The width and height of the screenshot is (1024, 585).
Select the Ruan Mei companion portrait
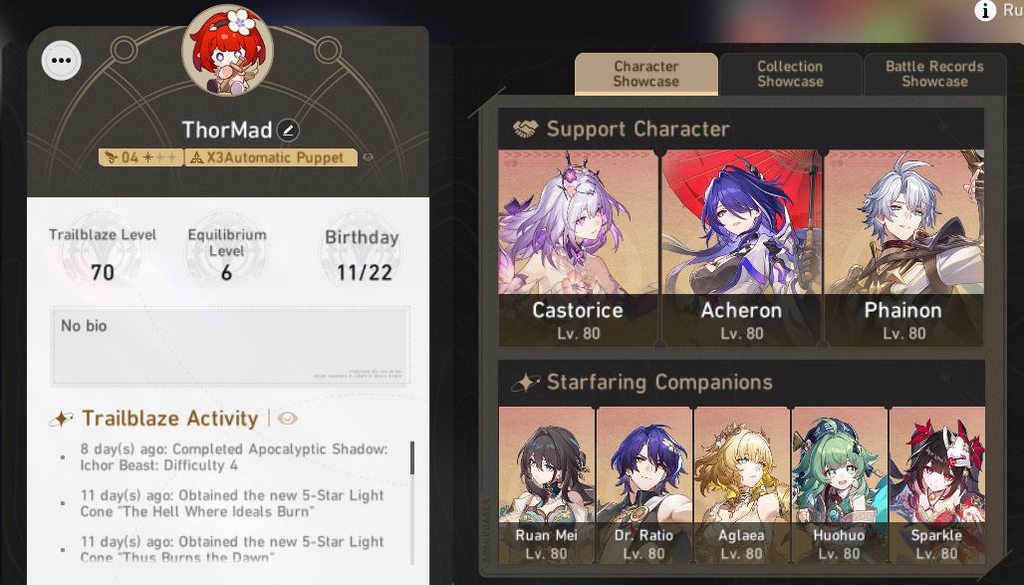click(x=547, y=485)
